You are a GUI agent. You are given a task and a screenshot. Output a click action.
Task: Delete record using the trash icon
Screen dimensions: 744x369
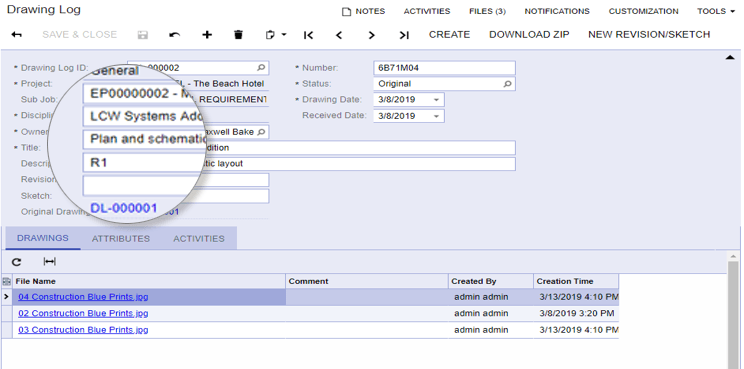coord(238,35)
